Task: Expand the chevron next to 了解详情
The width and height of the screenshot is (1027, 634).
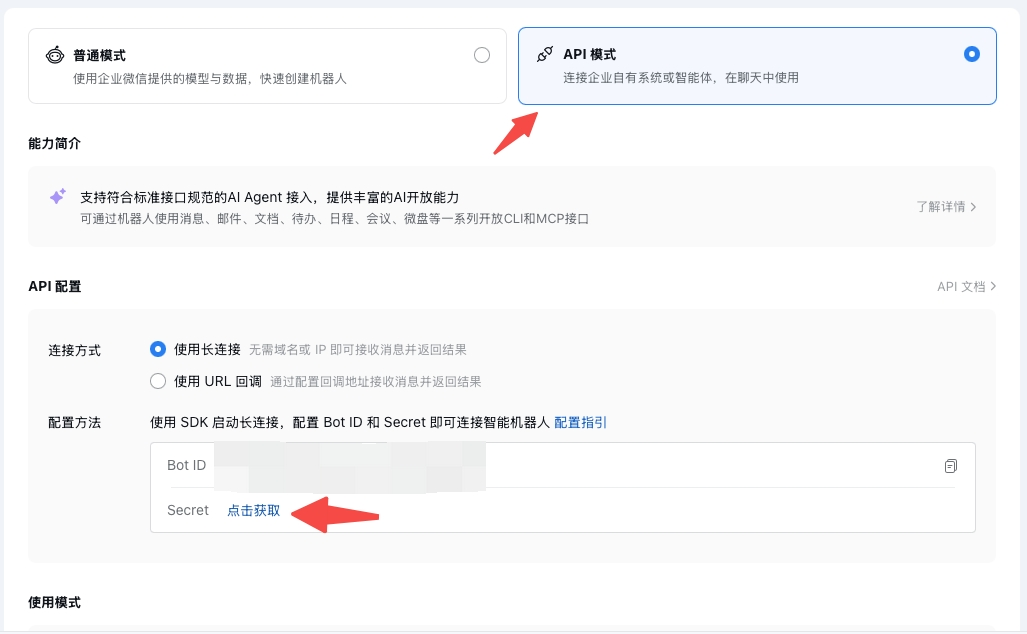Action: coord(973,207)
